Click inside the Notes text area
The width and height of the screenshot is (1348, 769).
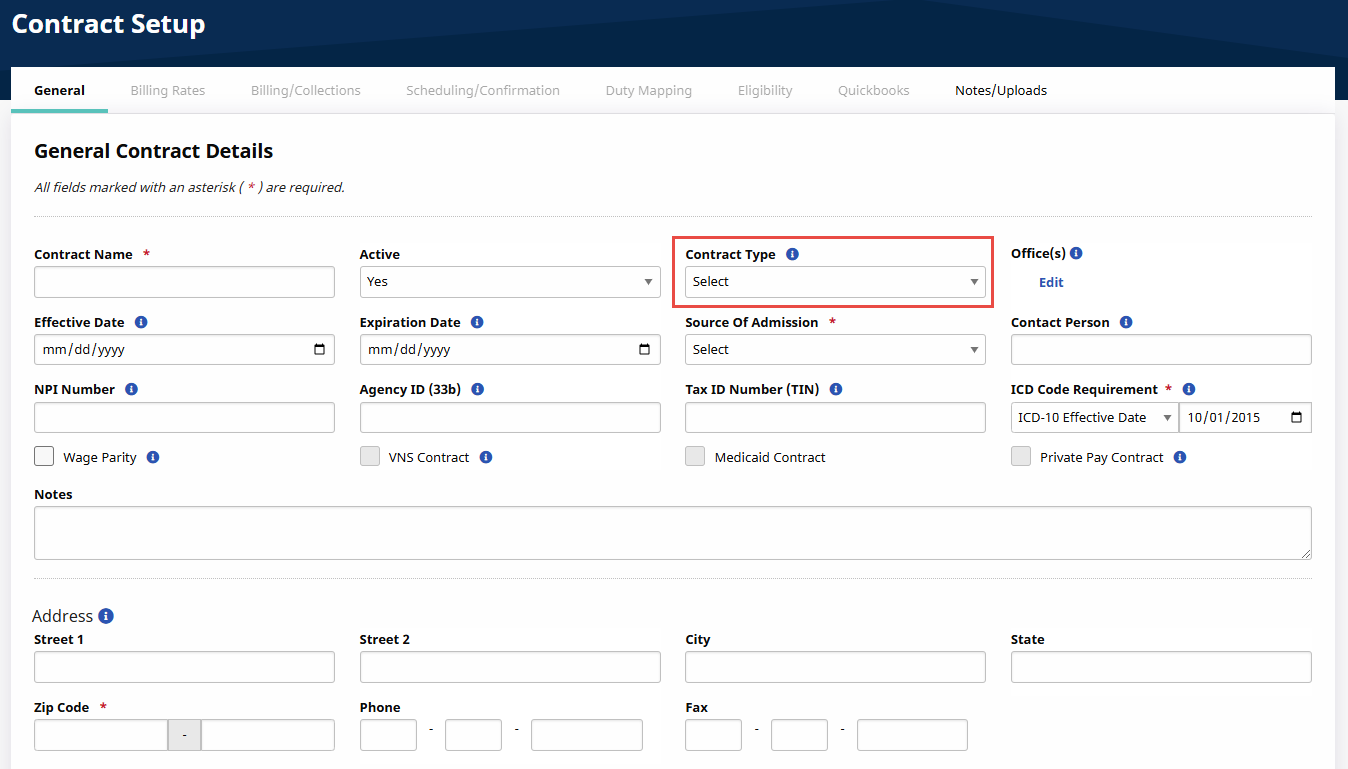click(x=672, y=532)
